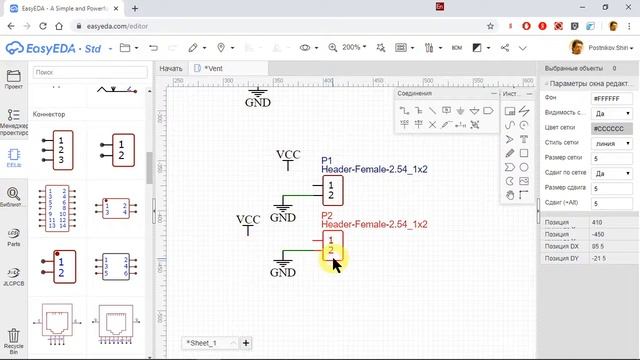Open the Place pin dropdown menu

[x=225, y=48]
